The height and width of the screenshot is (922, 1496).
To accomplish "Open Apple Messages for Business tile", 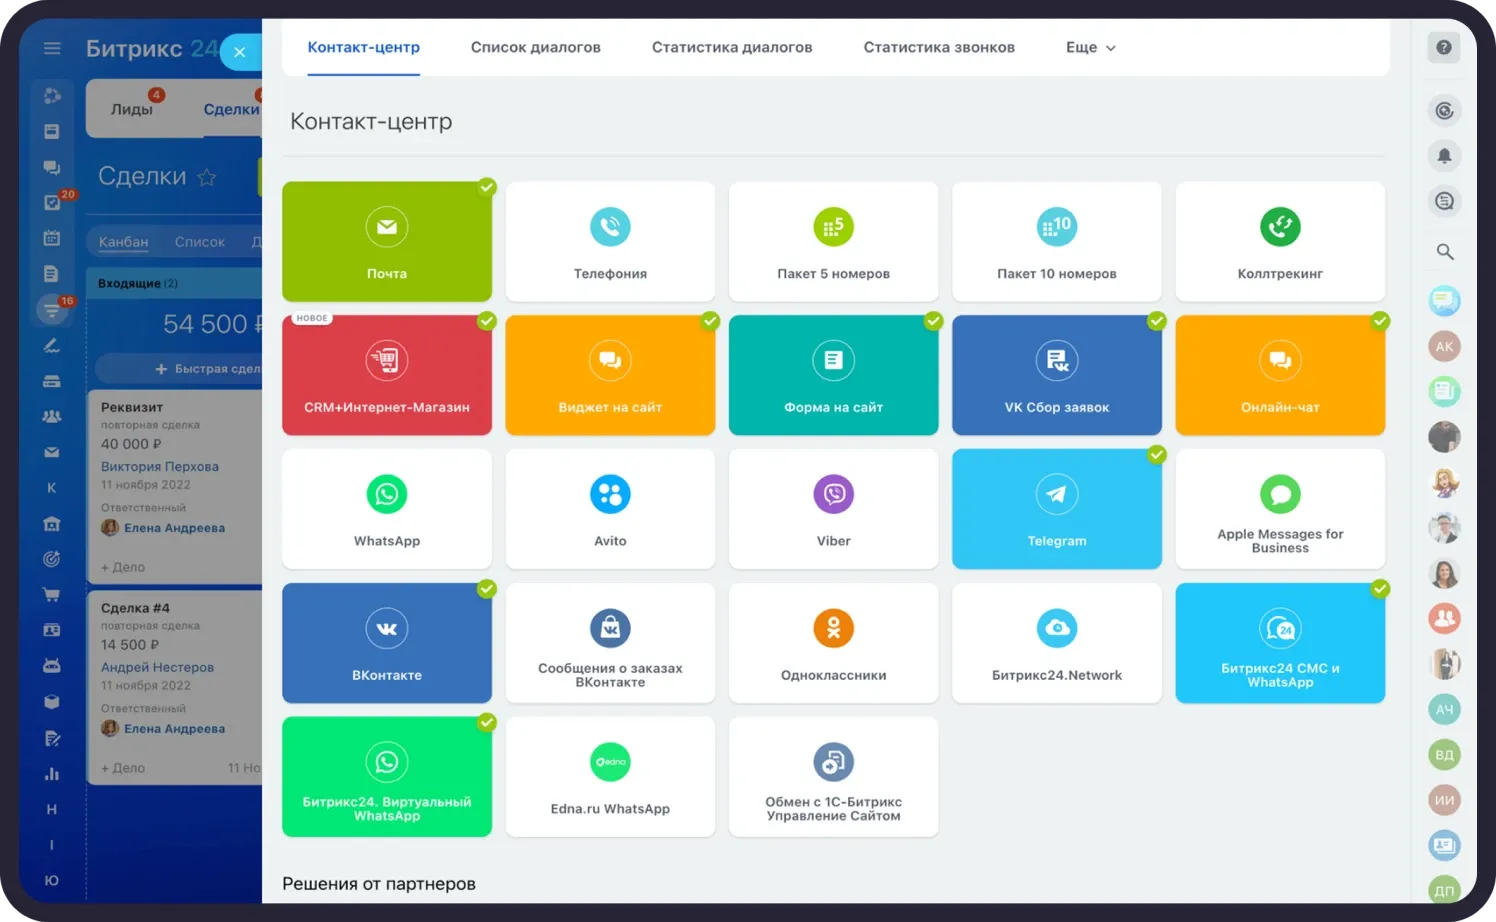I will (1280, 509).
